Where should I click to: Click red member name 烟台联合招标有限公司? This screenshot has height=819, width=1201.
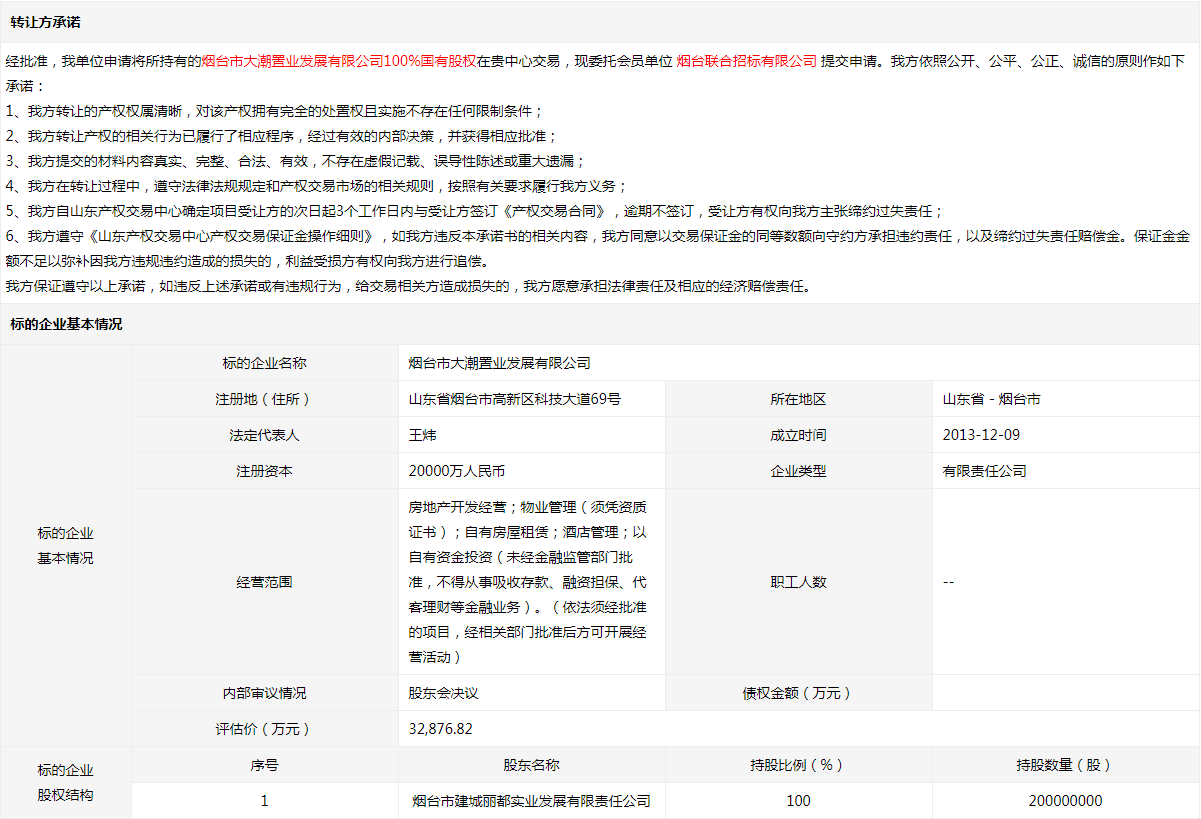pyautogui.click(x=747, y=60)
